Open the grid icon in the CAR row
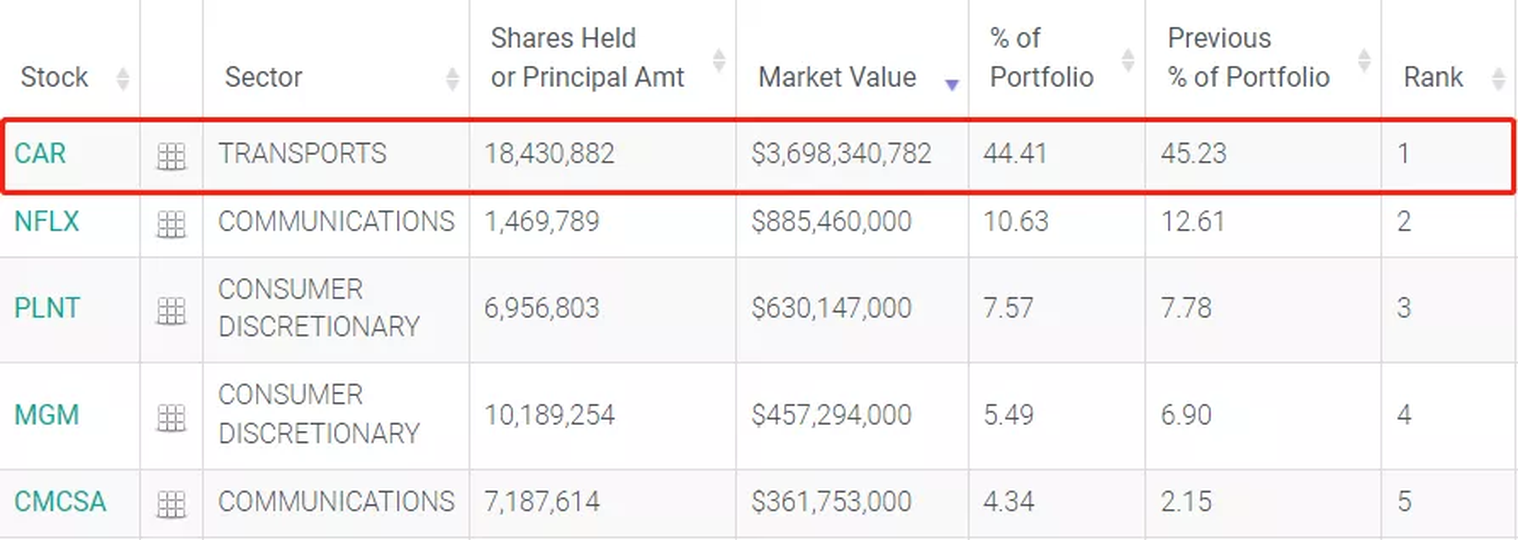 (171, 156)
